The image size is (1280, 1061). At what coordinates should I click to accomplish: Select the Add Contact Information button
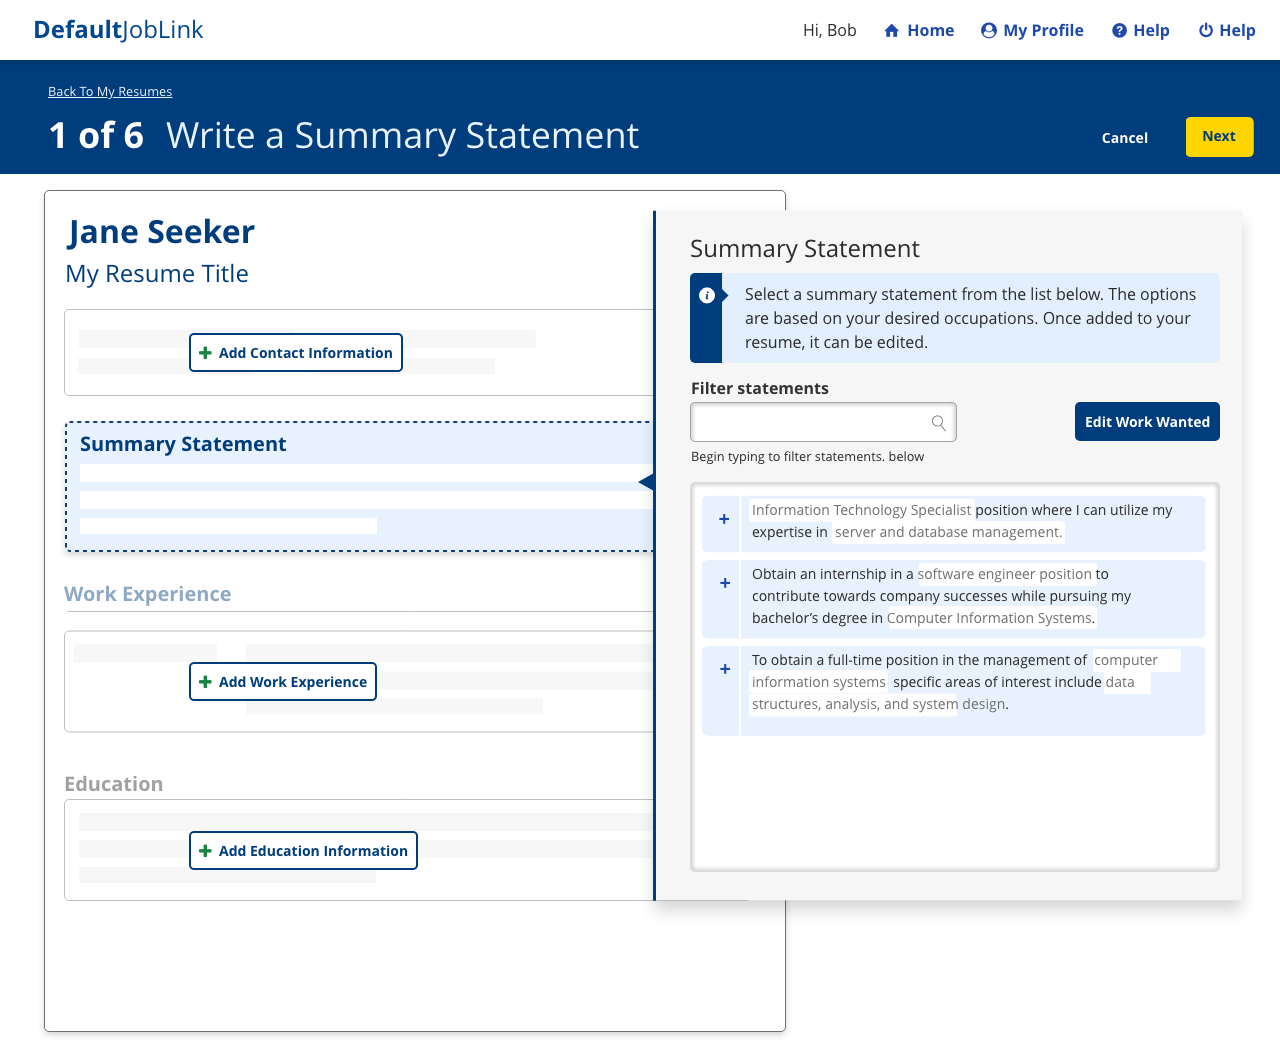pos(295,352)
